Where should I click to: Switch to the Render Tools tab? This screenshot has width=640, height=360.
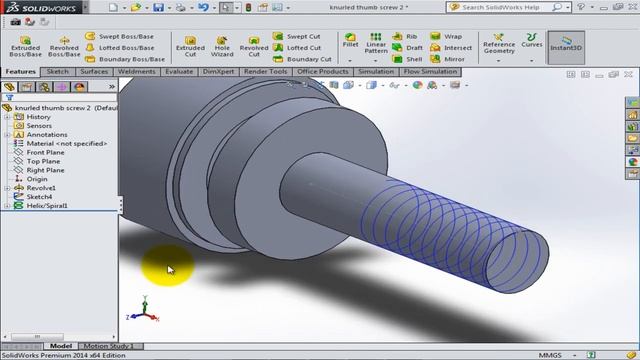266,72
